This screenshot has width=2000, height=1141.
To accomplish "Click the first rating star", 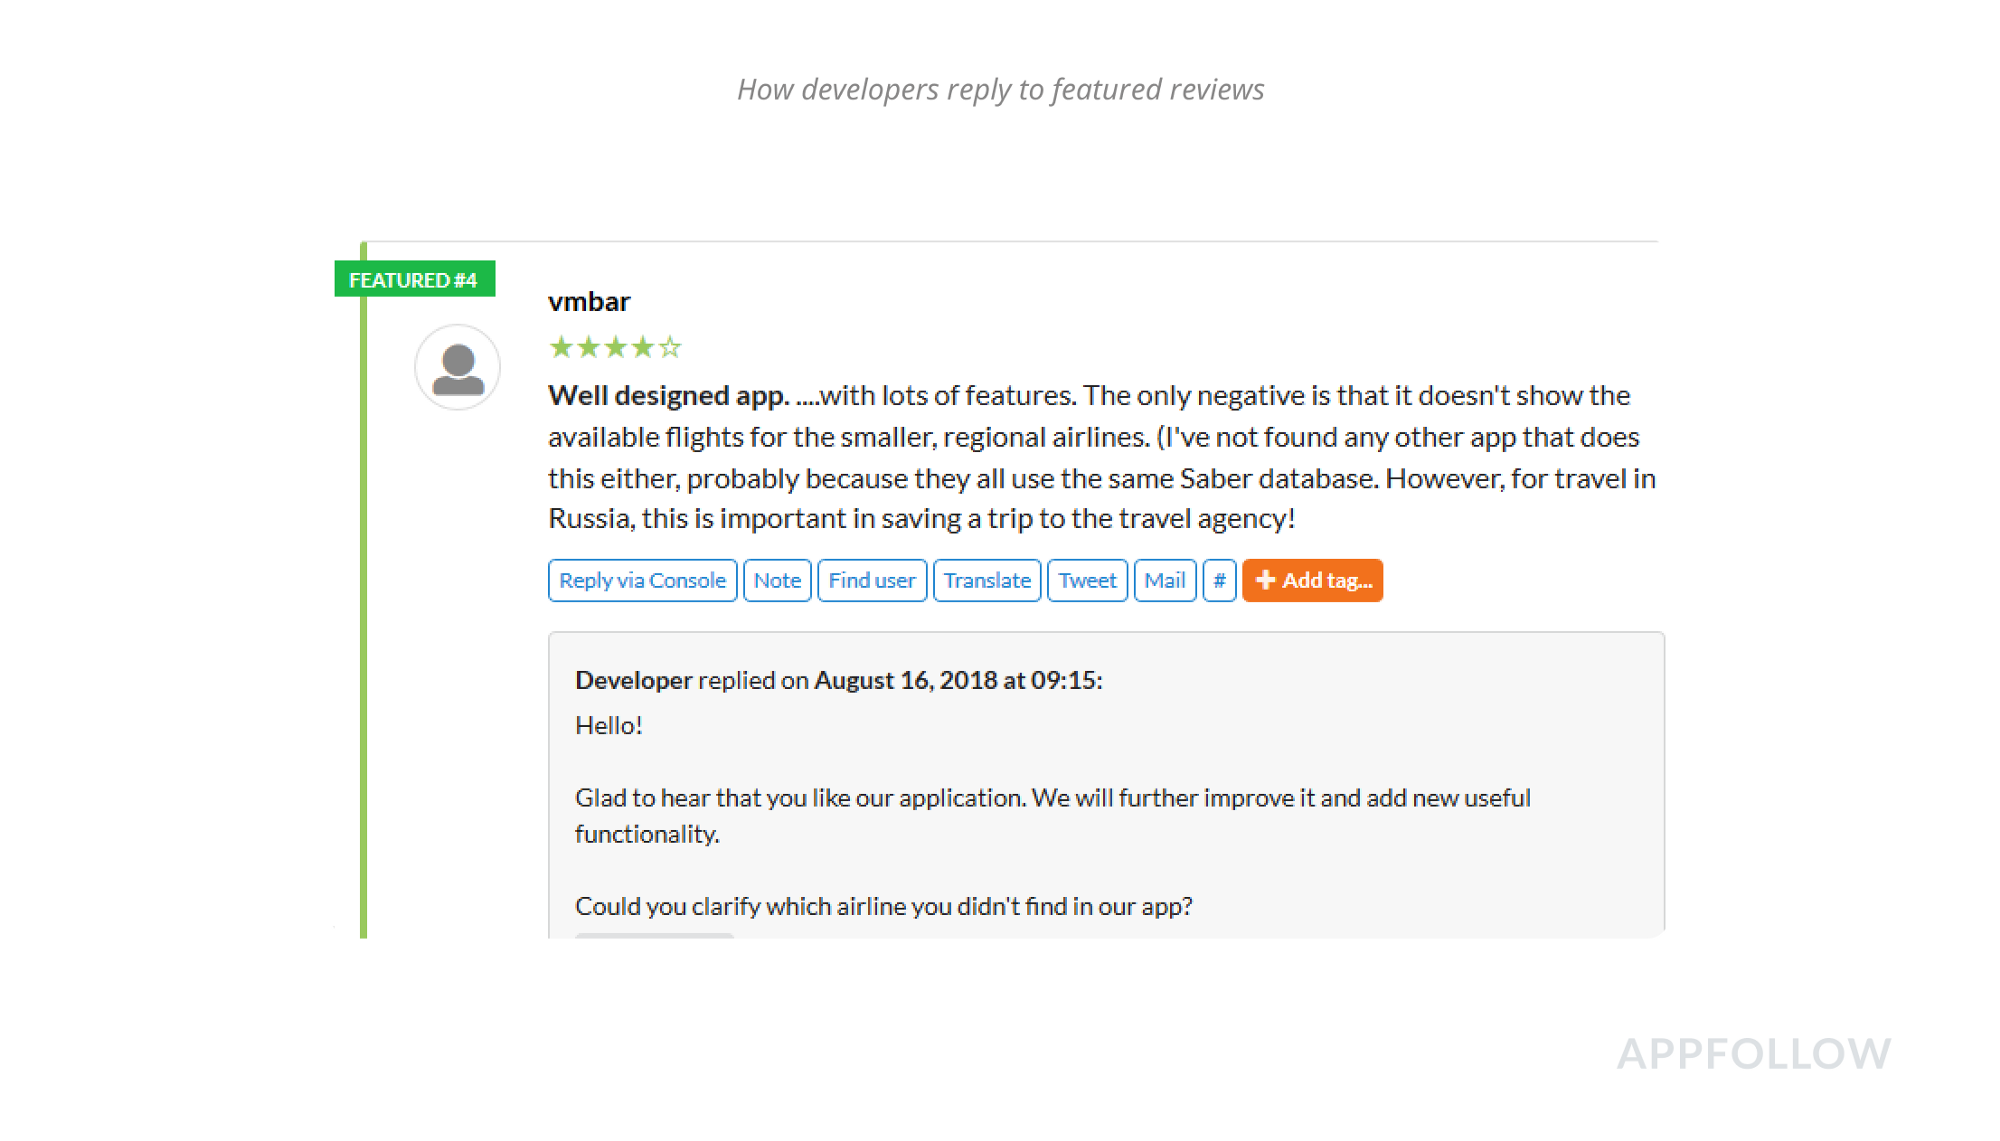I will coord(561,347).
